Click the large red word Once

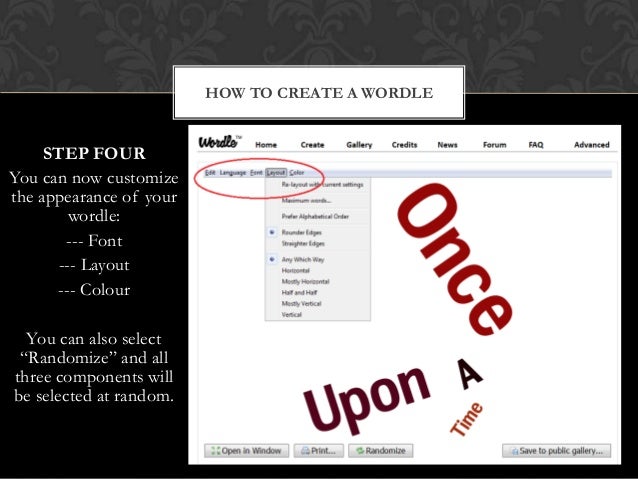click(x=454, y=260)
